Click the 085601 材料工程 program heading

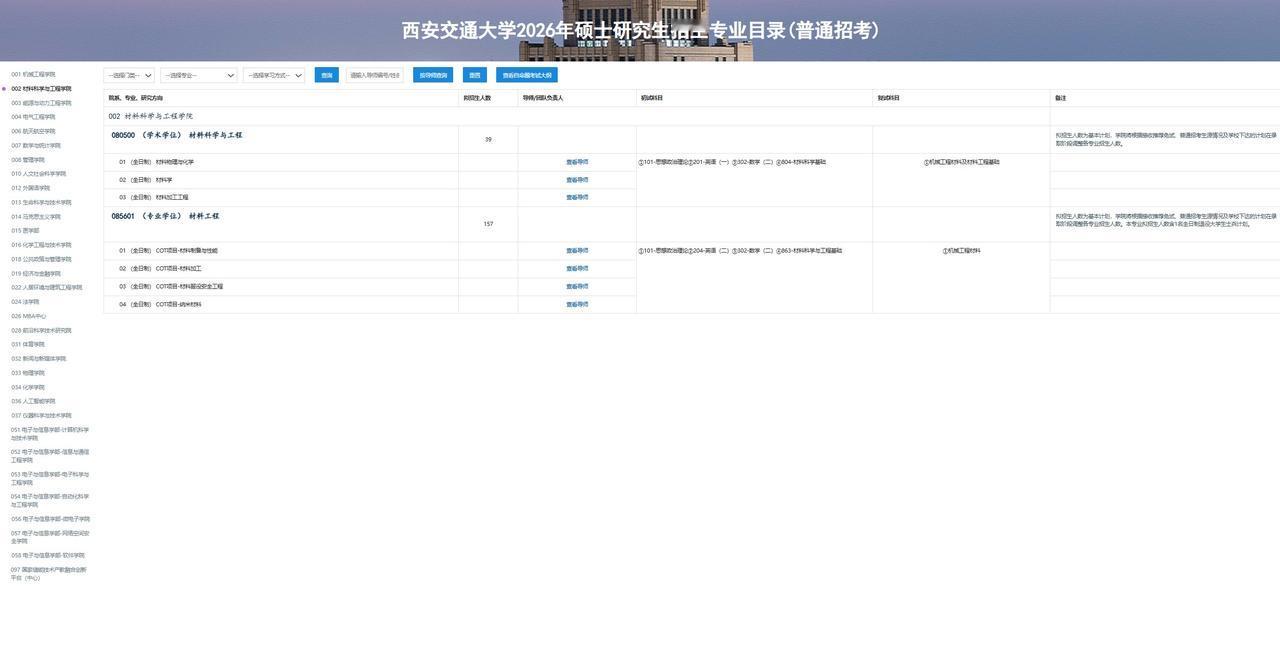click(165, 216)
